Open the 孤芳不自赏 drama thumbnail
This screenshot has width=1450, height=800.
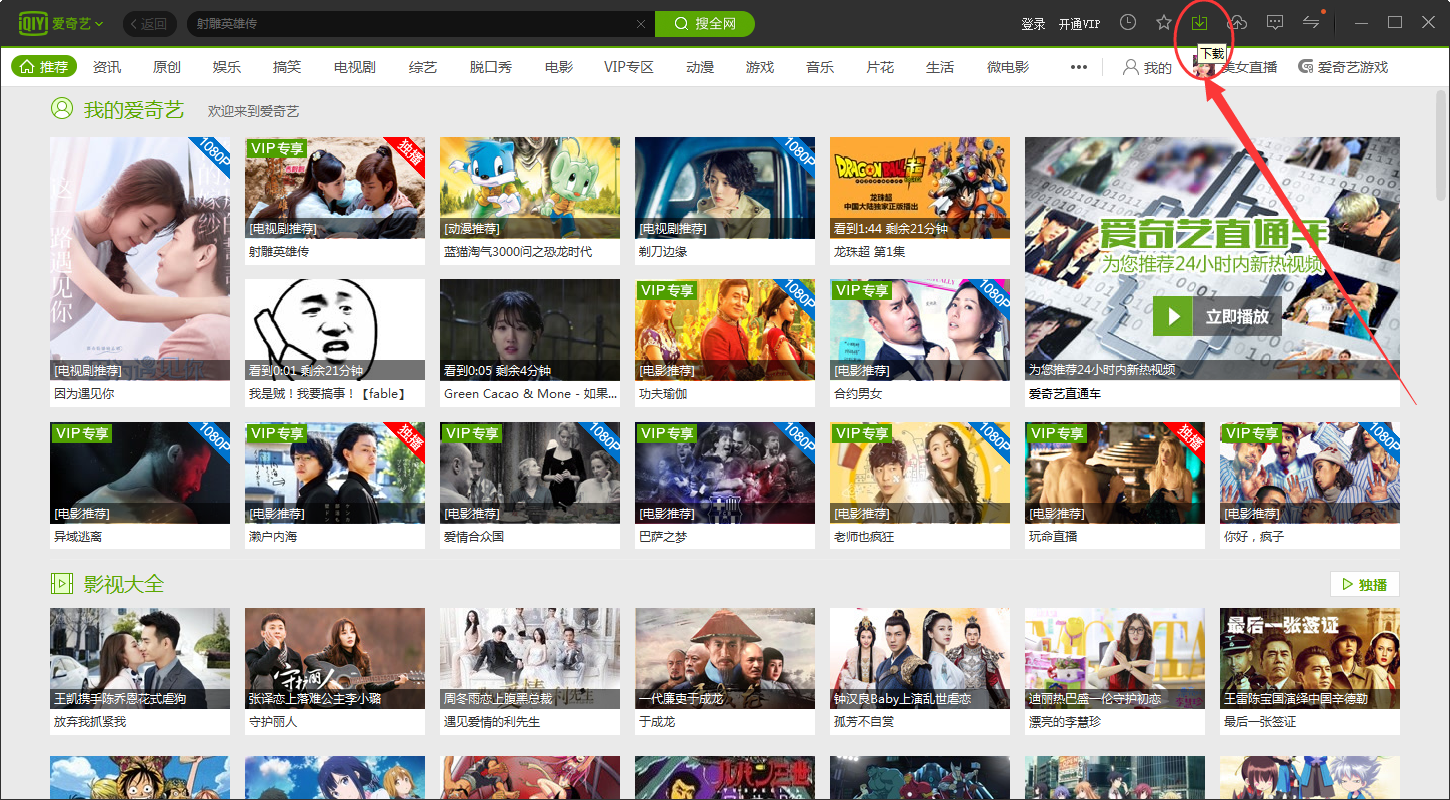click(920, 658)
